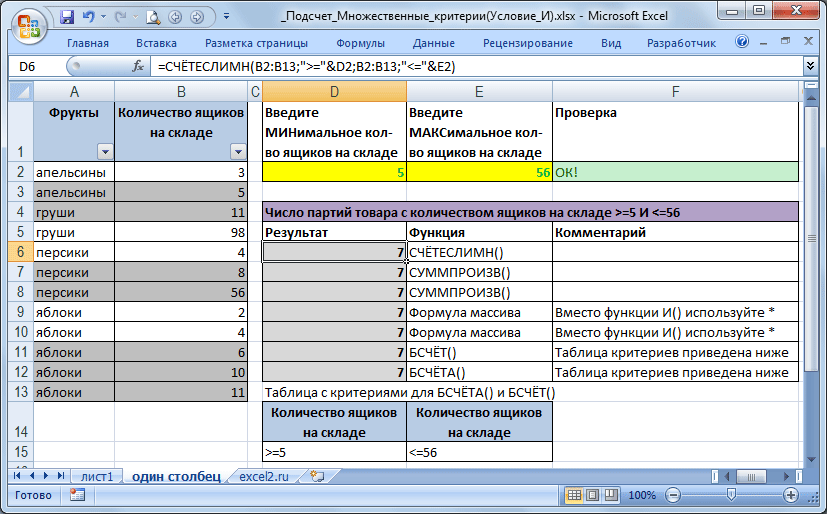Open the Фрукты column filter dropdown
827x514 pixels.
pyautogui.click(x=106, y=151)
